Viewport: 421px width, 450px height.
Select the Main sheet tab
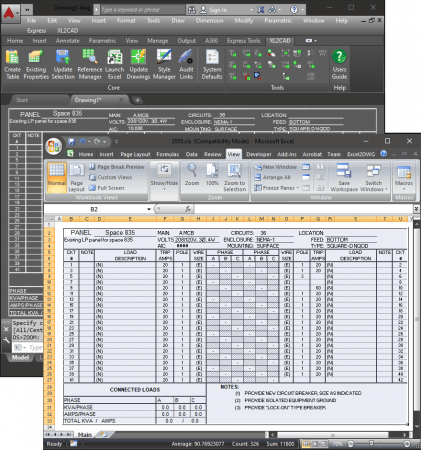point(85,435)
